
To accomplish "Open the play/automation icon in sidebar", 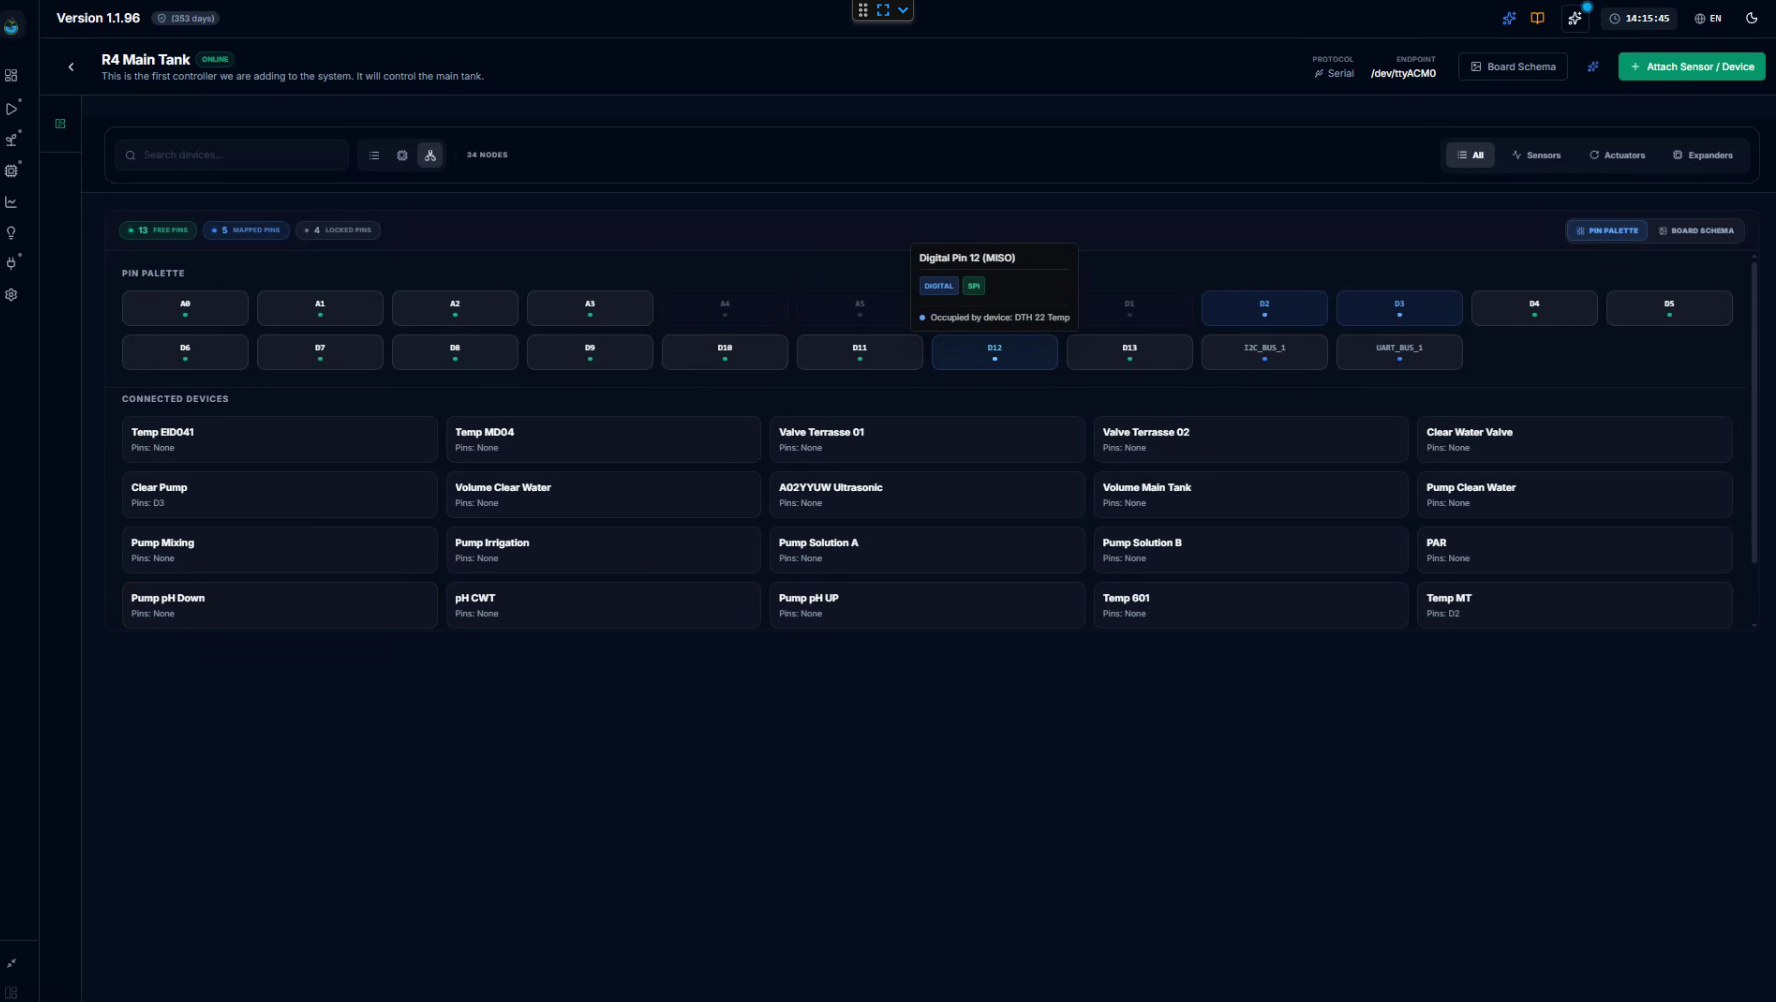I will [11, 108].
